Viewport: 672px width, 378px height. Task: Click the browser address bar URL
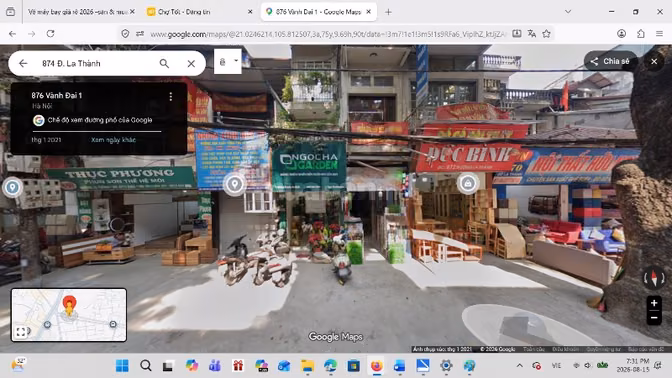[328, 34]
